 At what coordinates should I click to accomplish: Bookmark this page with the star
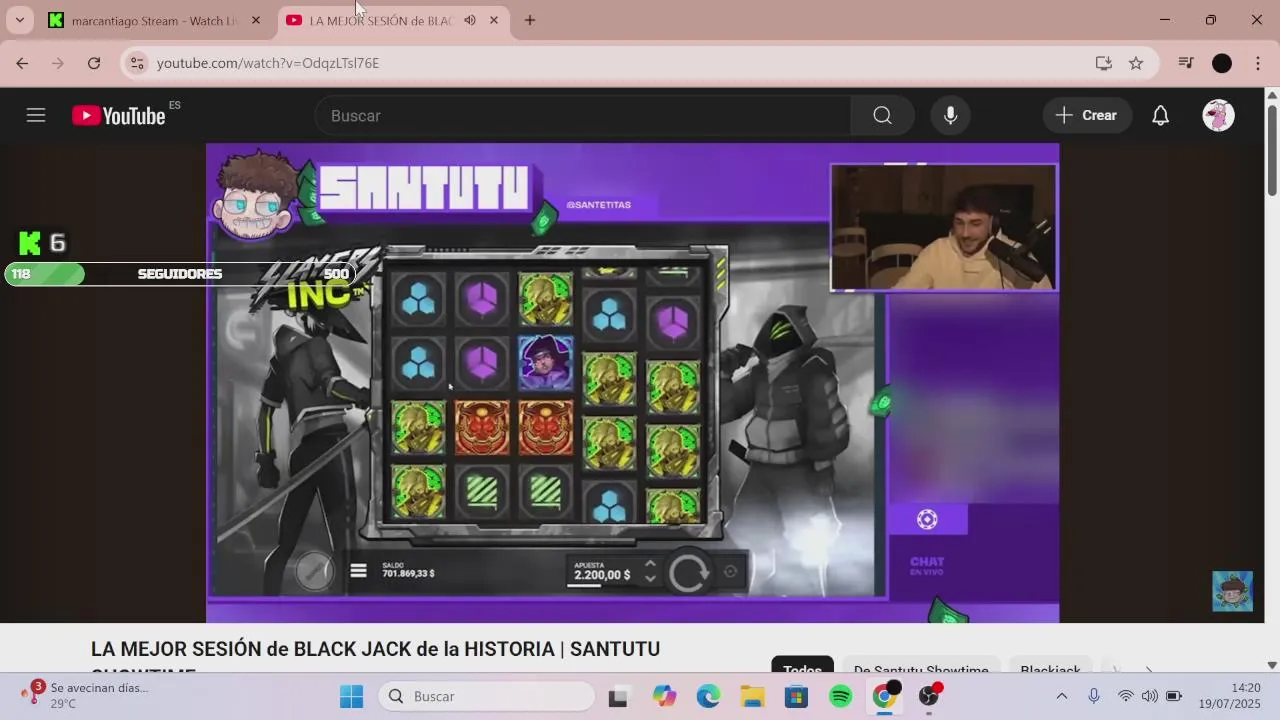pyautogui.click(x=1136, y=63)
